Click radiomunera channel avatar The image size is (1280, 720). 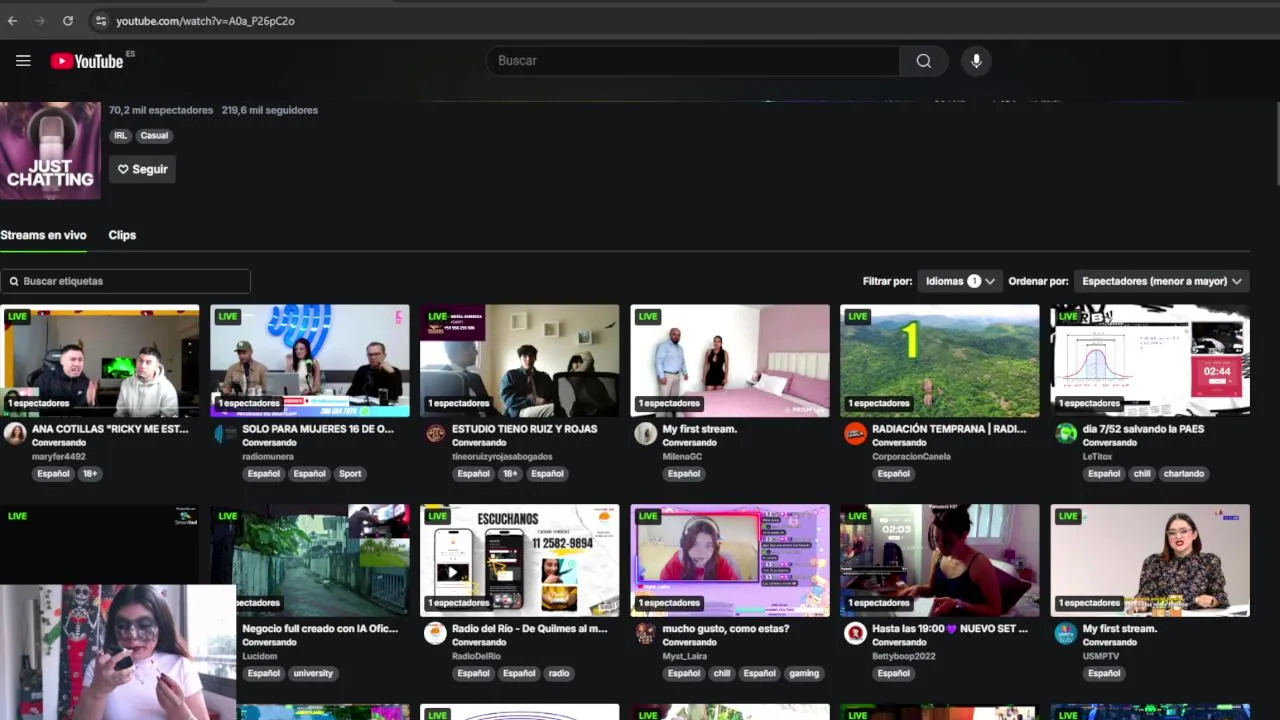point(225,433)
